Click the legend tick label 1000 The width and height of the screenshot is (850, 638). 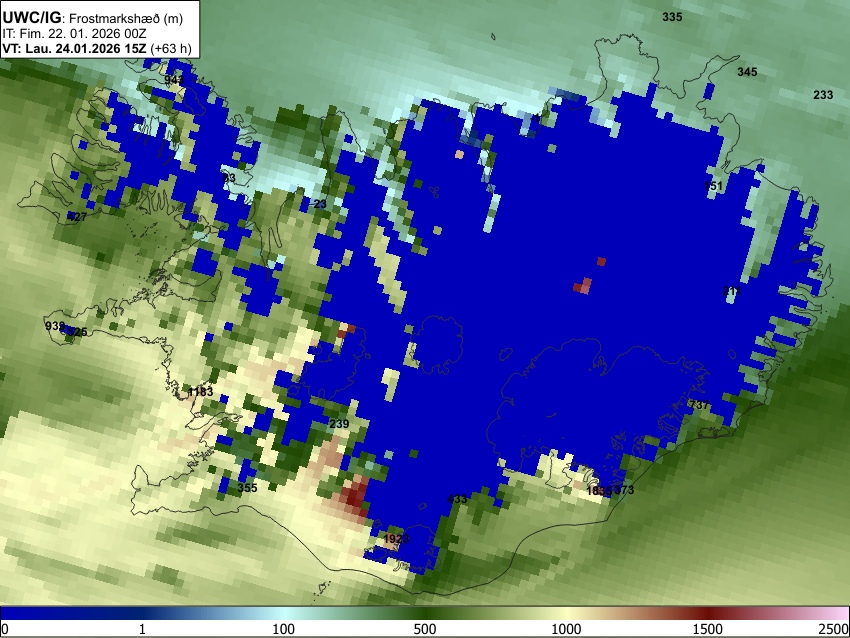[x=566, y=629]
